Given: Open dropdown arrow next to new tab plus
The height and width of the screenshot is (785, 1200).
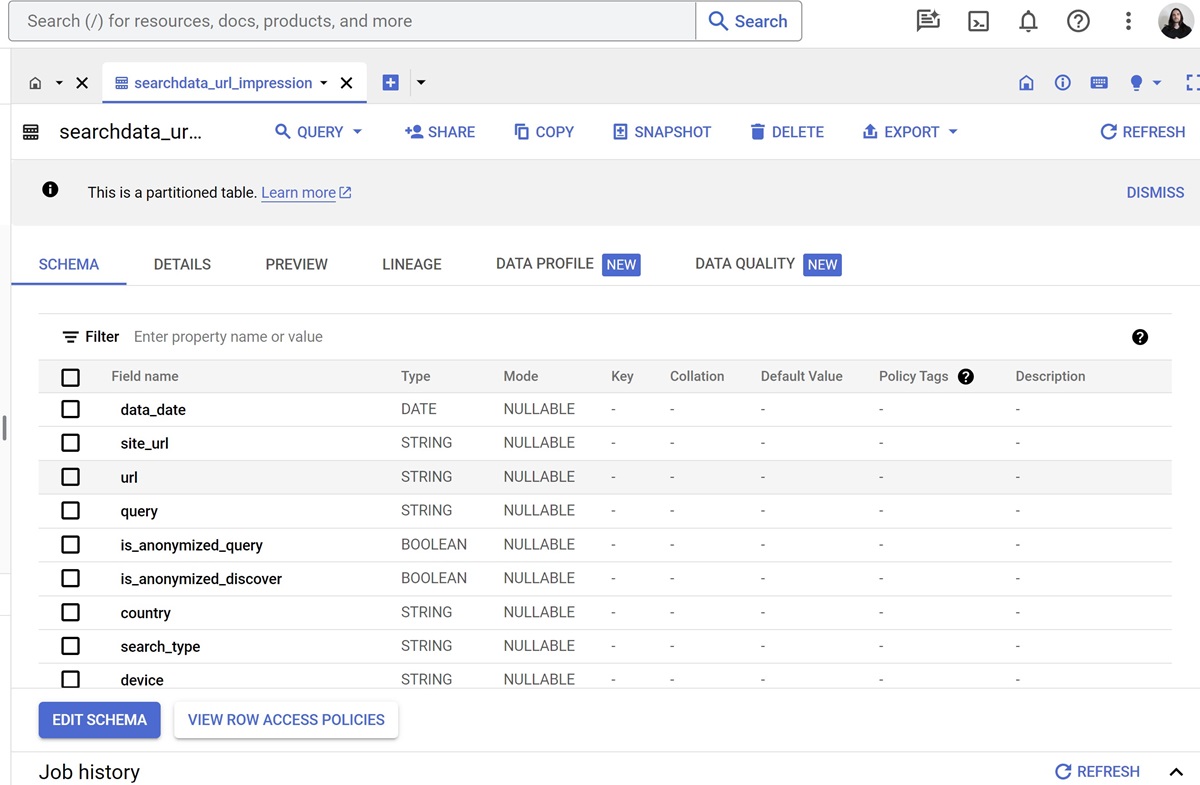Looking at the screenshot, I should pos(421,83).
